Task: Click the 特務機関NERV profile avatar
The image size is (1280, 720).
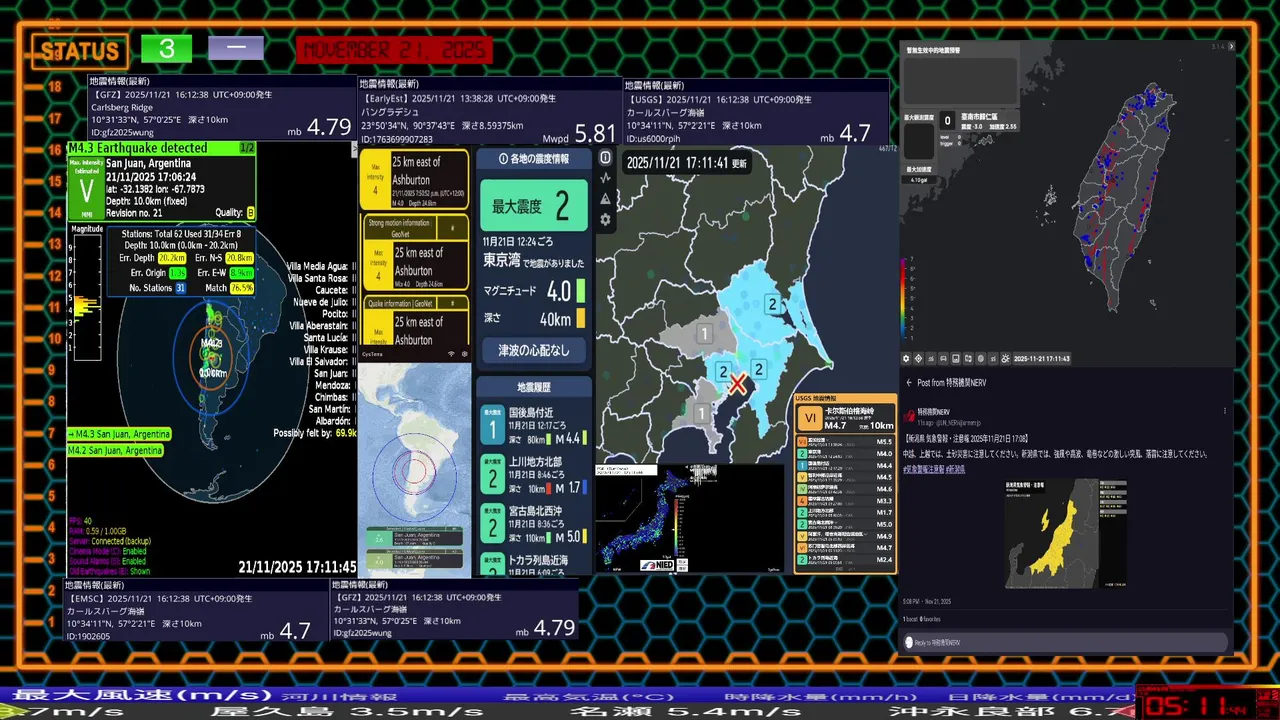Action: point(910,415)
